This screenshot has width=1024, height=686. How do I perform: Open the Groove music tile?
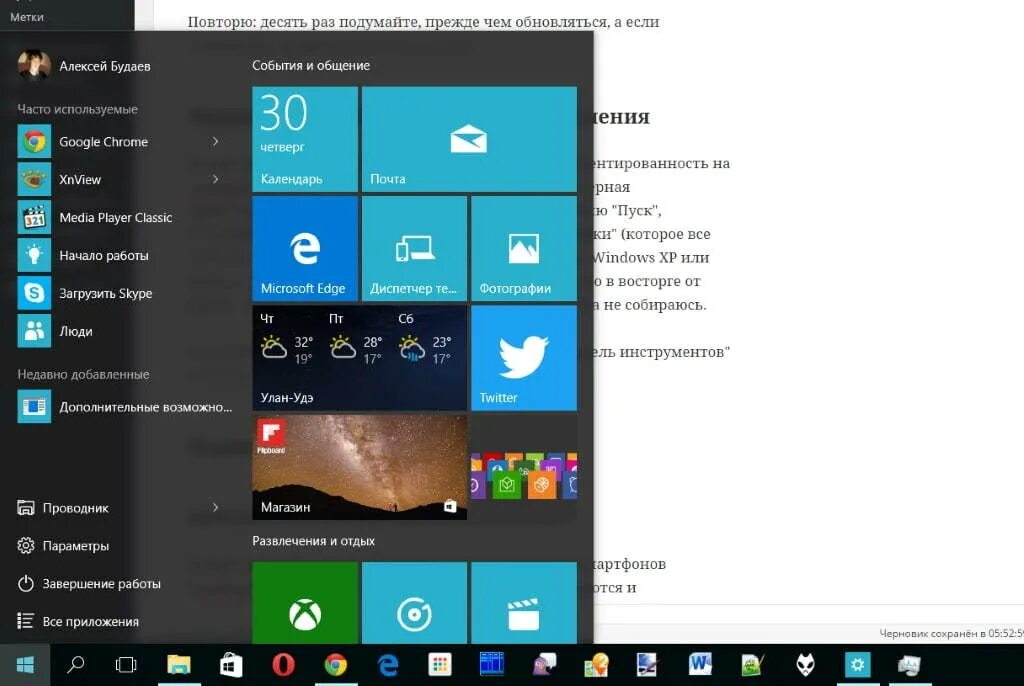[x=414, y=603]
